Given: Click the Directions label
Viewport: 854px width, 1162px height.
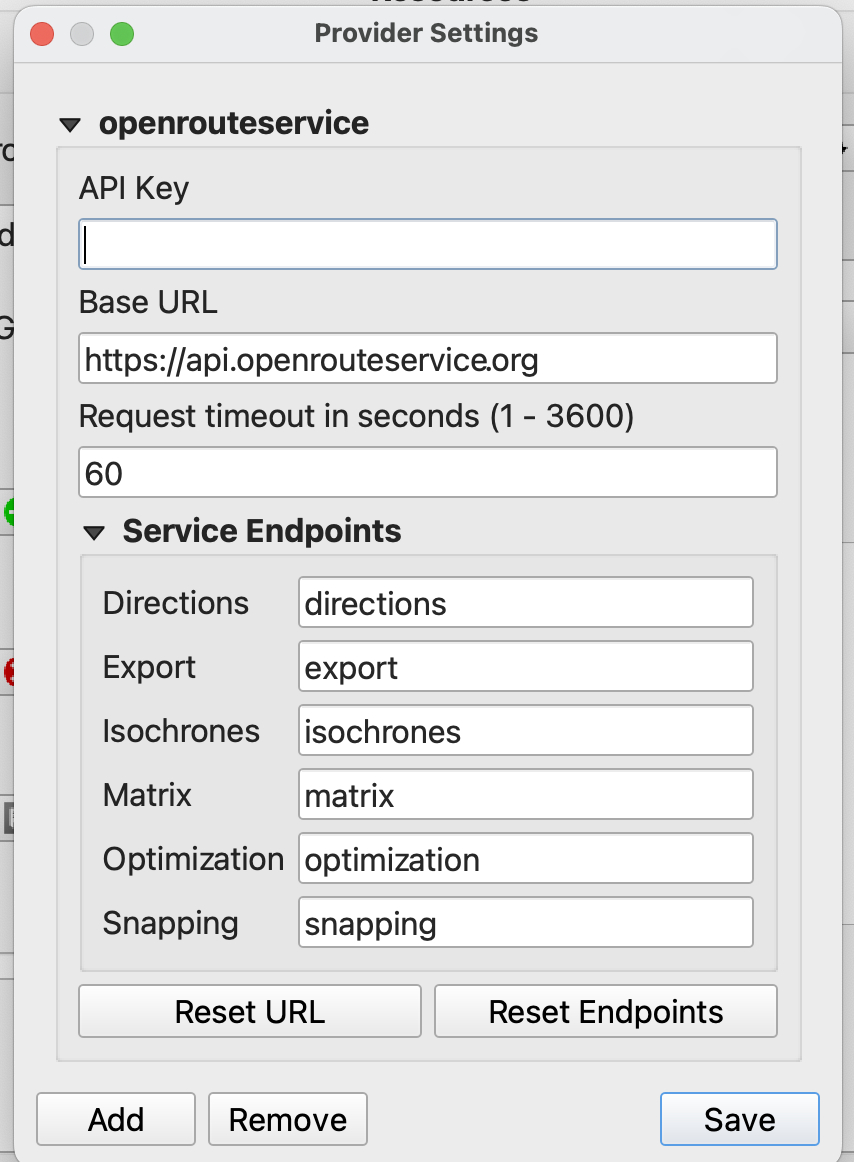Looking at the screenshot, I should pyautogui.click(x=176, y=602).
